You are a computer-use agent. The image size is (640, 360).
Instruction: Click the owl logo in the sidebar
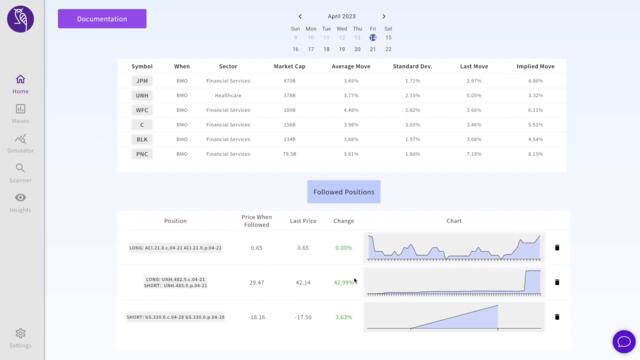20,19
